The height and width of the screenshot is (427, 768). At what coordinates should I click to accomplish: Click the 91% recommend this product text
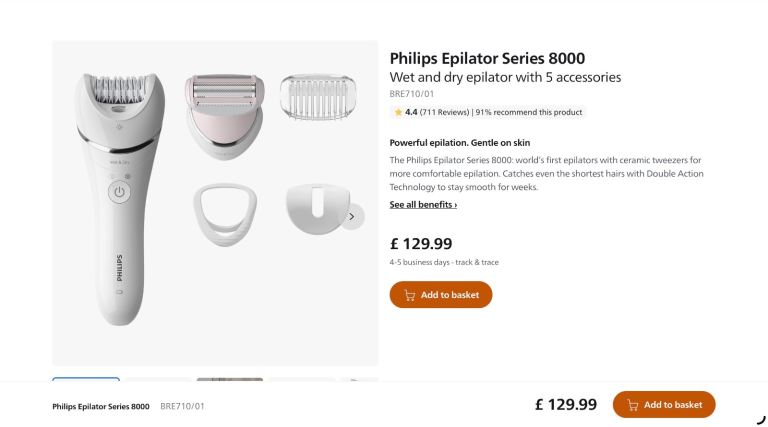[529, 112]
